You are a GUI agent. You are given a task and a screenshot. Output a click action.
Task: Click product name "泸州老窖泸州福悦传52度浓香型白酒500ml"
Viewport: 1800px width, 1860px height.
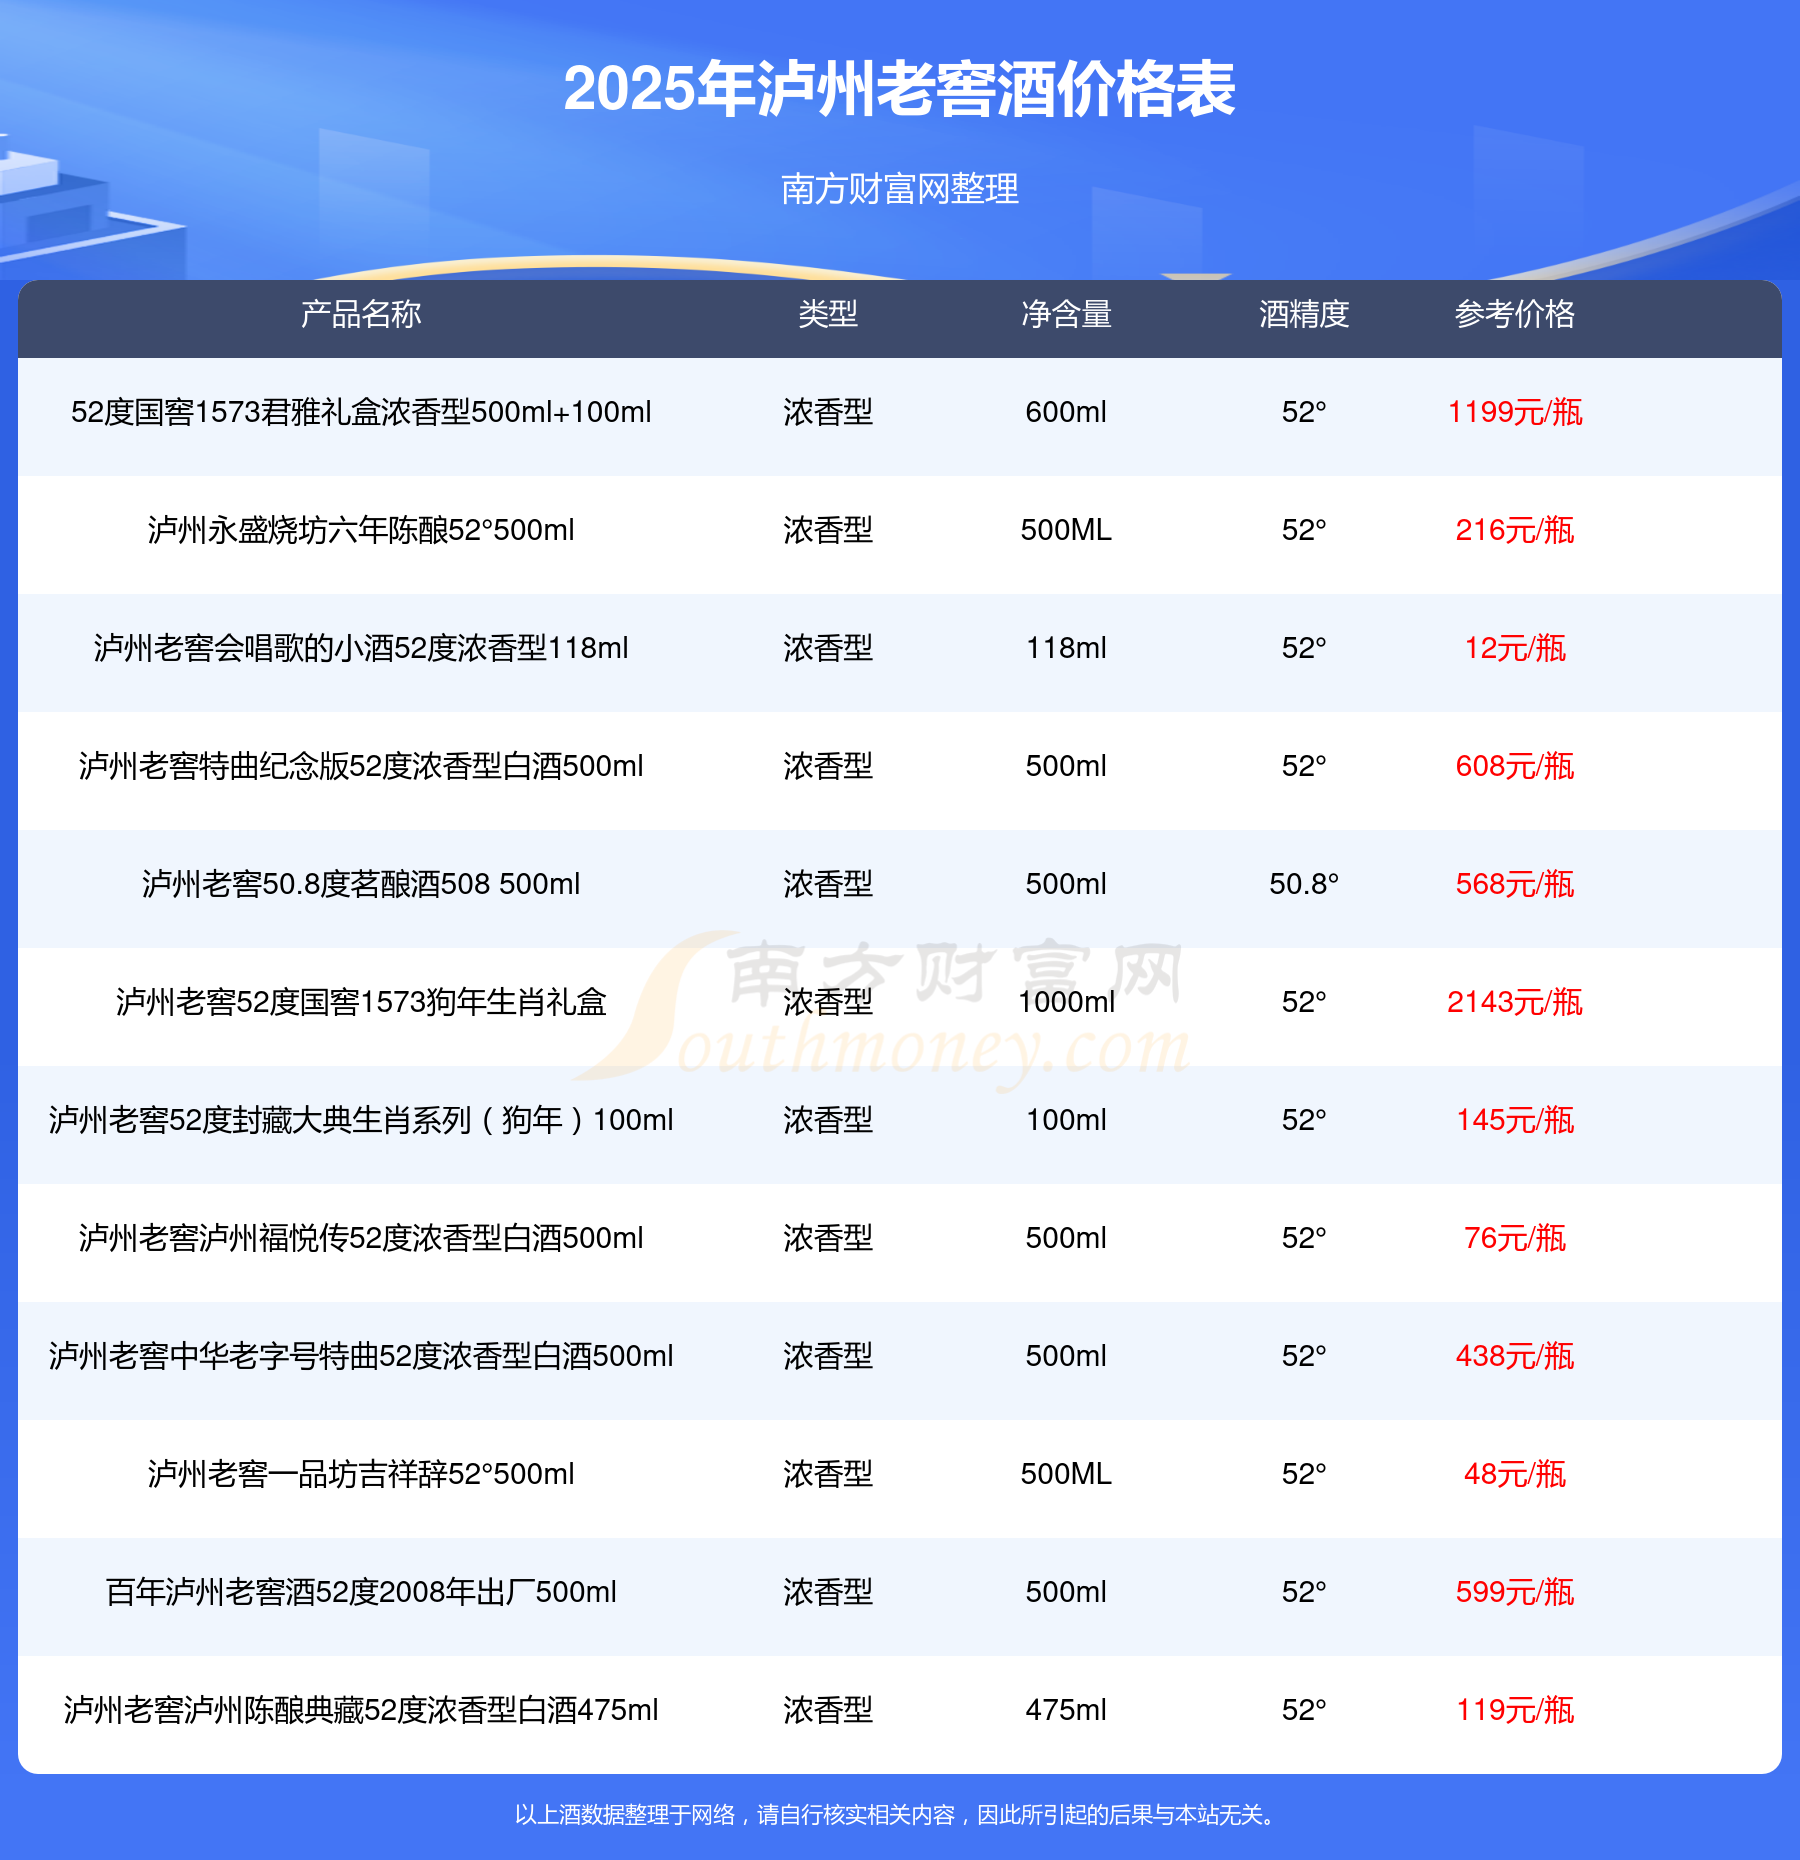pos(361,1238)
